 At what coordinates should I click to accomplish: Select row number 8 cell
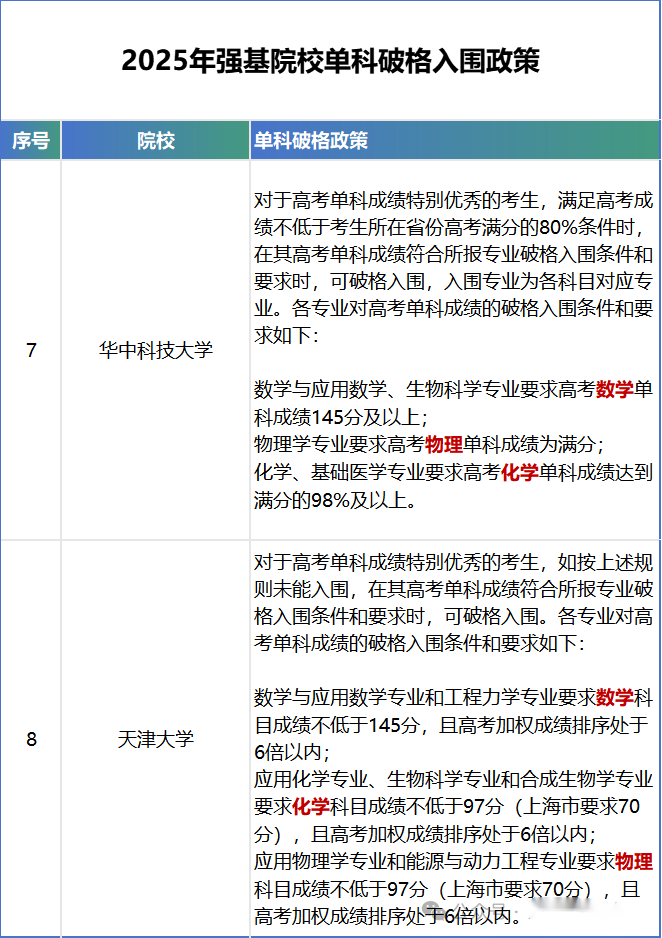(31, 739)
